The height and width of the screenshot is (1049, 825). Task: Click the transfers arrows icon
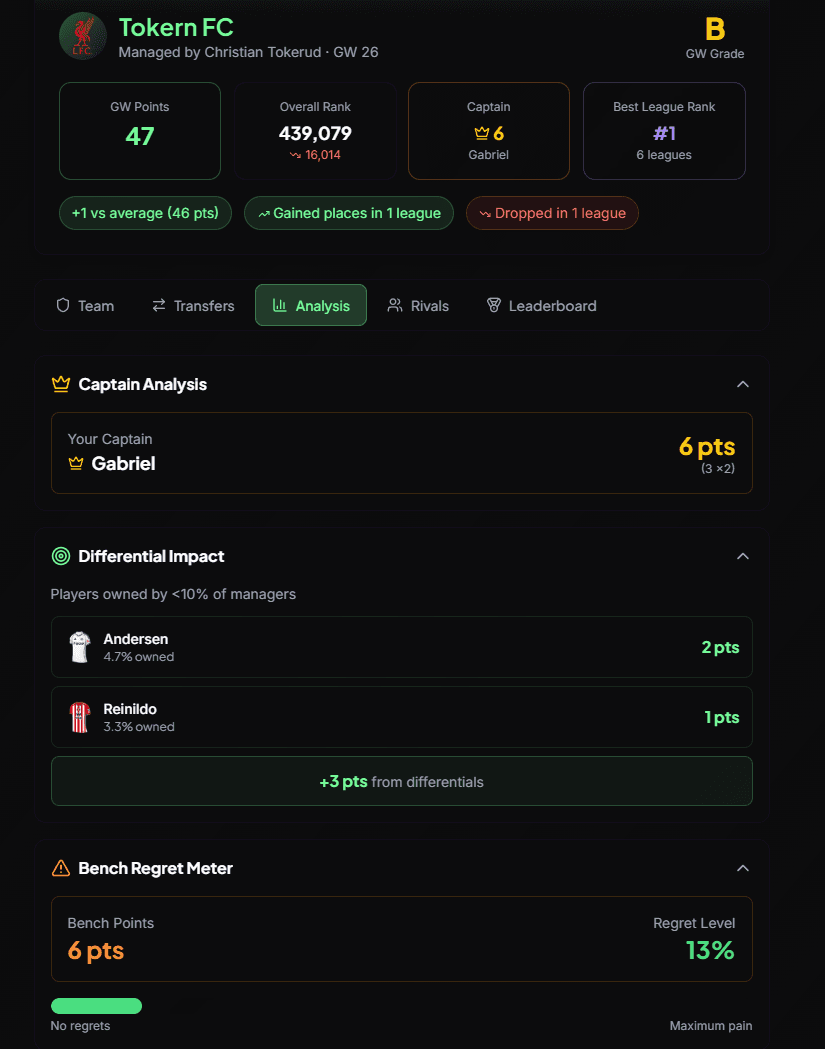(159, 305)
